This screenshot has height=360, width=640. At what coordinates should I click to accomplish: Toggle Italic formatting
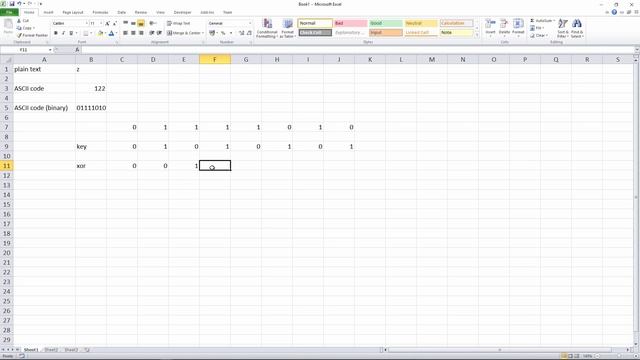pos(63,33)
